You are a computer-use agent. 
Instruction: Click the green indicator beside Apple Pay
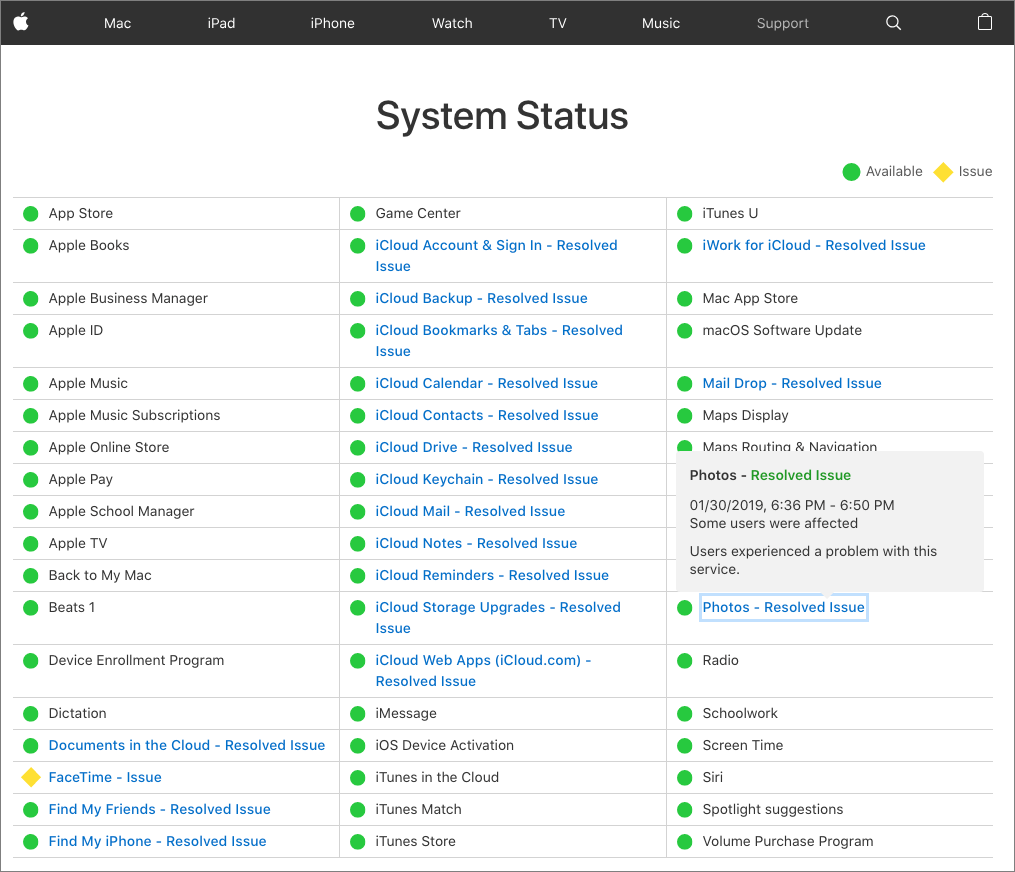point(30,479)
